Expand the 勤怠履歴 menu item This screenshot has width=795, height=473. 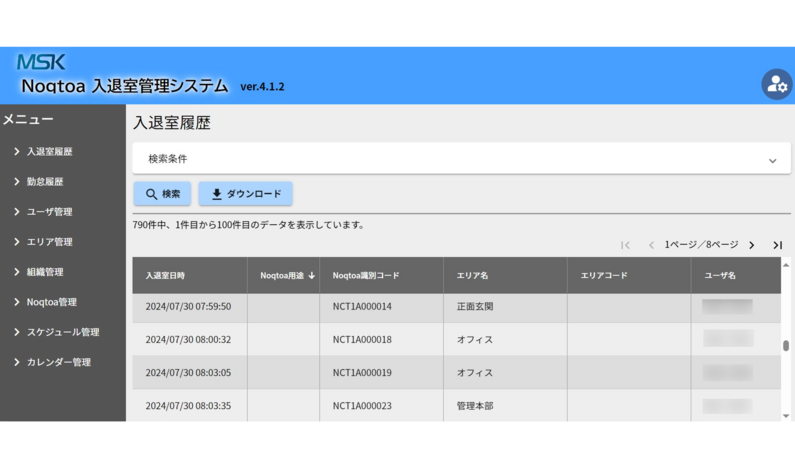click(44, 182)
